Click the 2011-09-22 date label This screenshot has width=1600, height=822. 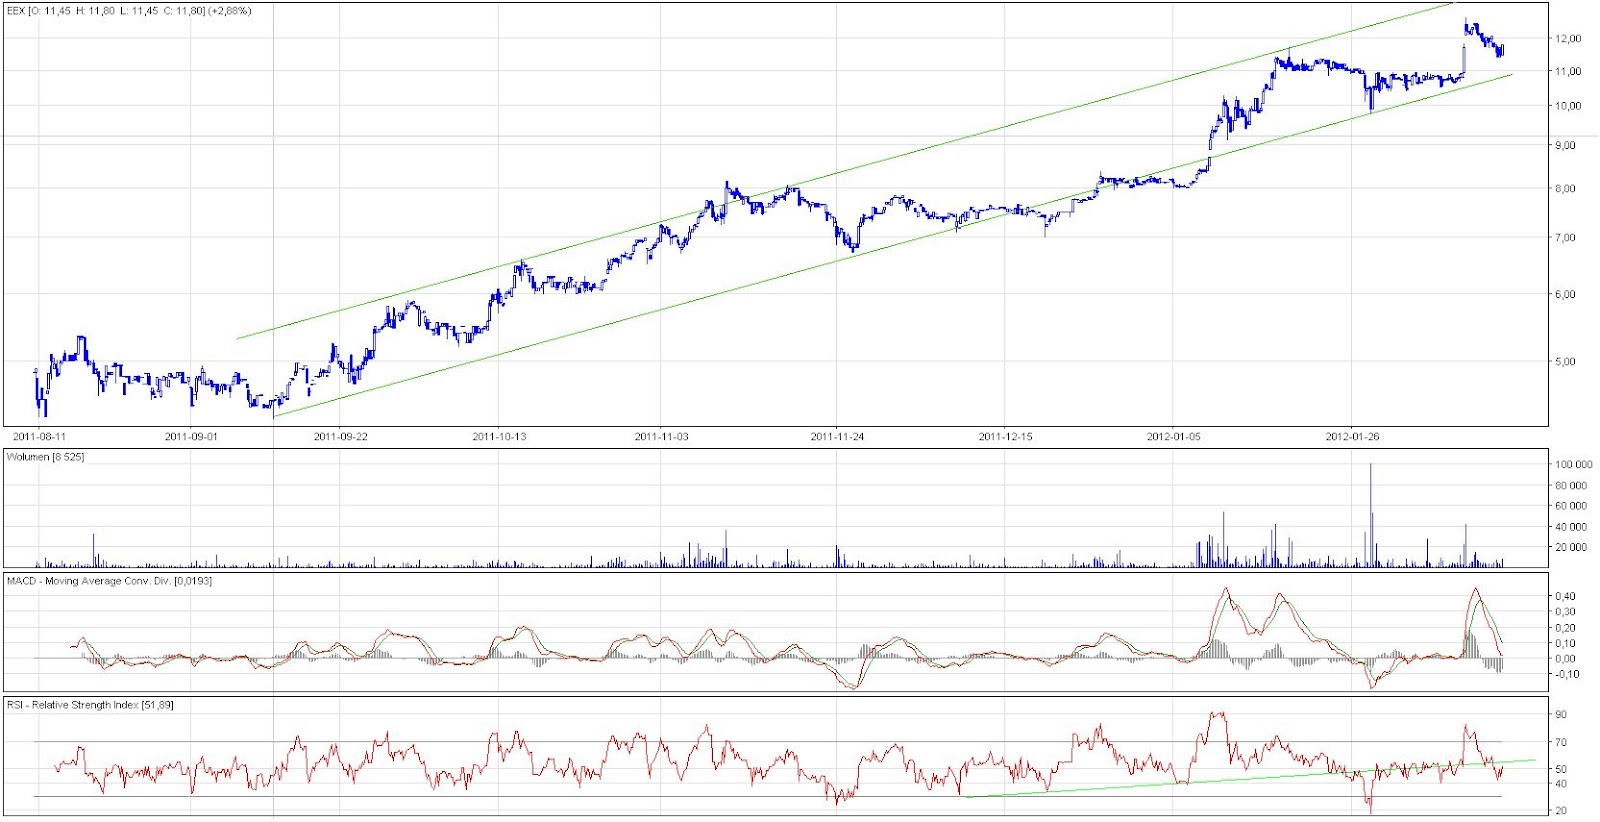341,436
